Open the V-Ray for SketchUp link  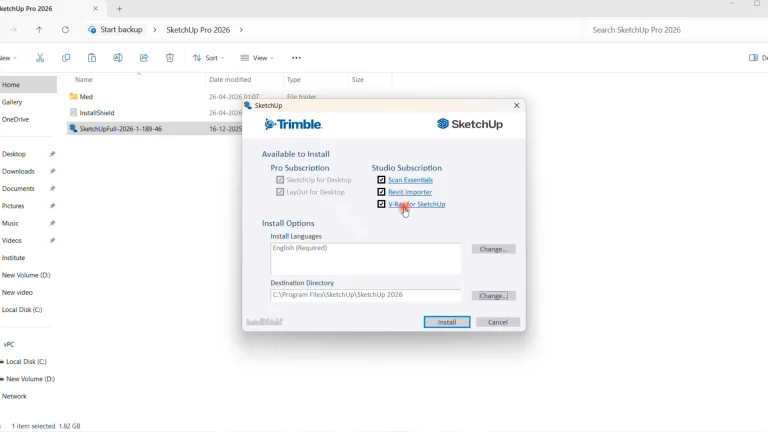coord(417,204)
